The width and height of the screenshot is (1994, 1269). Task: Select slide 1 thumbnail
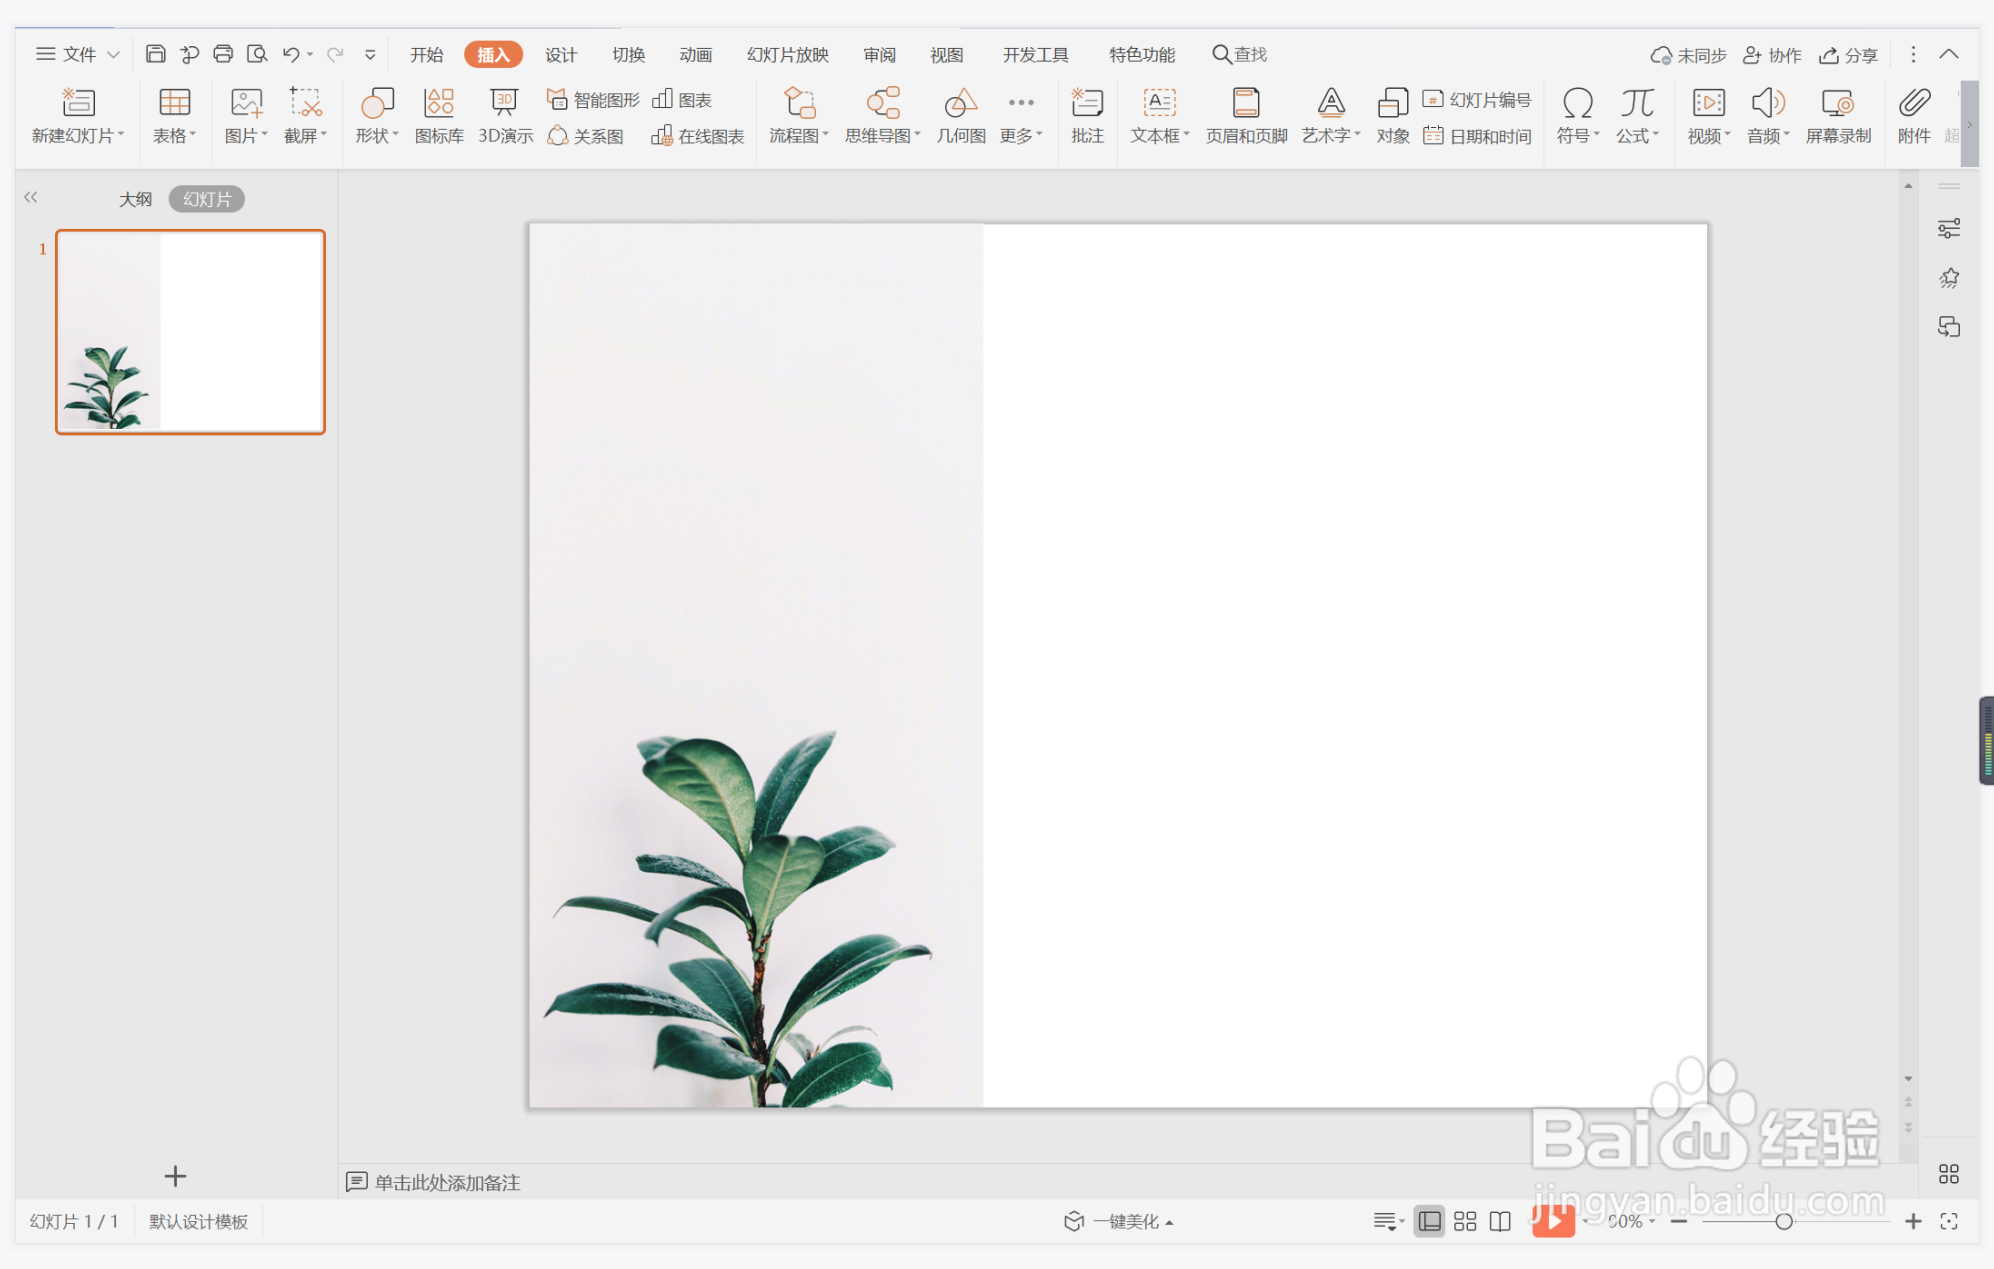tap(190, 332)
